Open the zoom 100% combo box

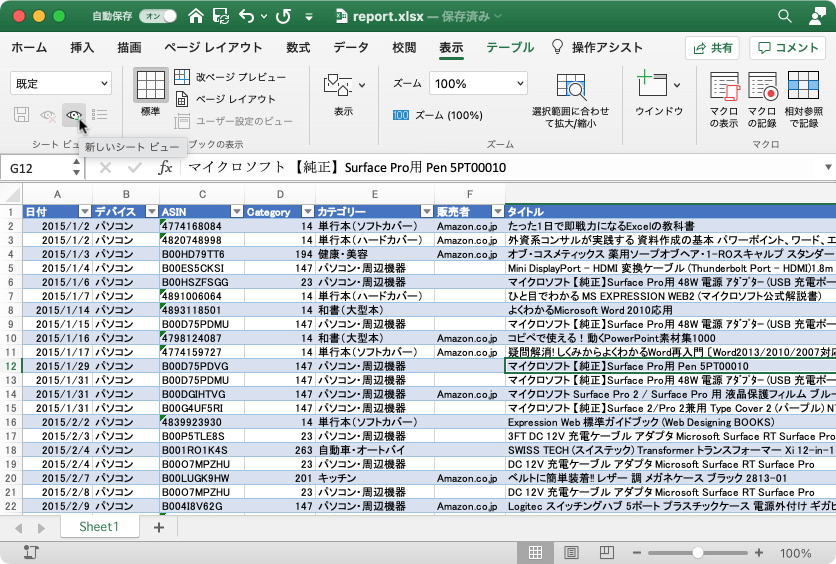(x=478, y=84)
